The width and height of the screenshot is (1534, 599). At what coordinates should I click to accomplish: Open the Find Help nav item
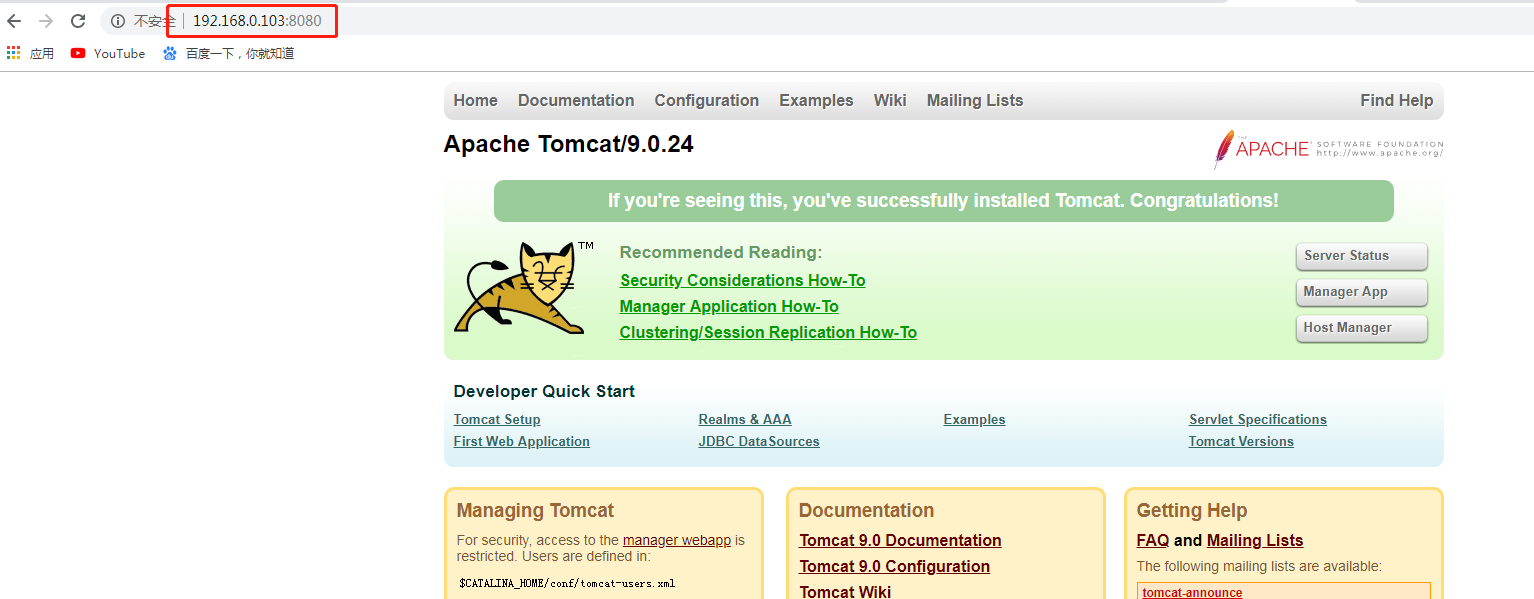[1396, 100]
